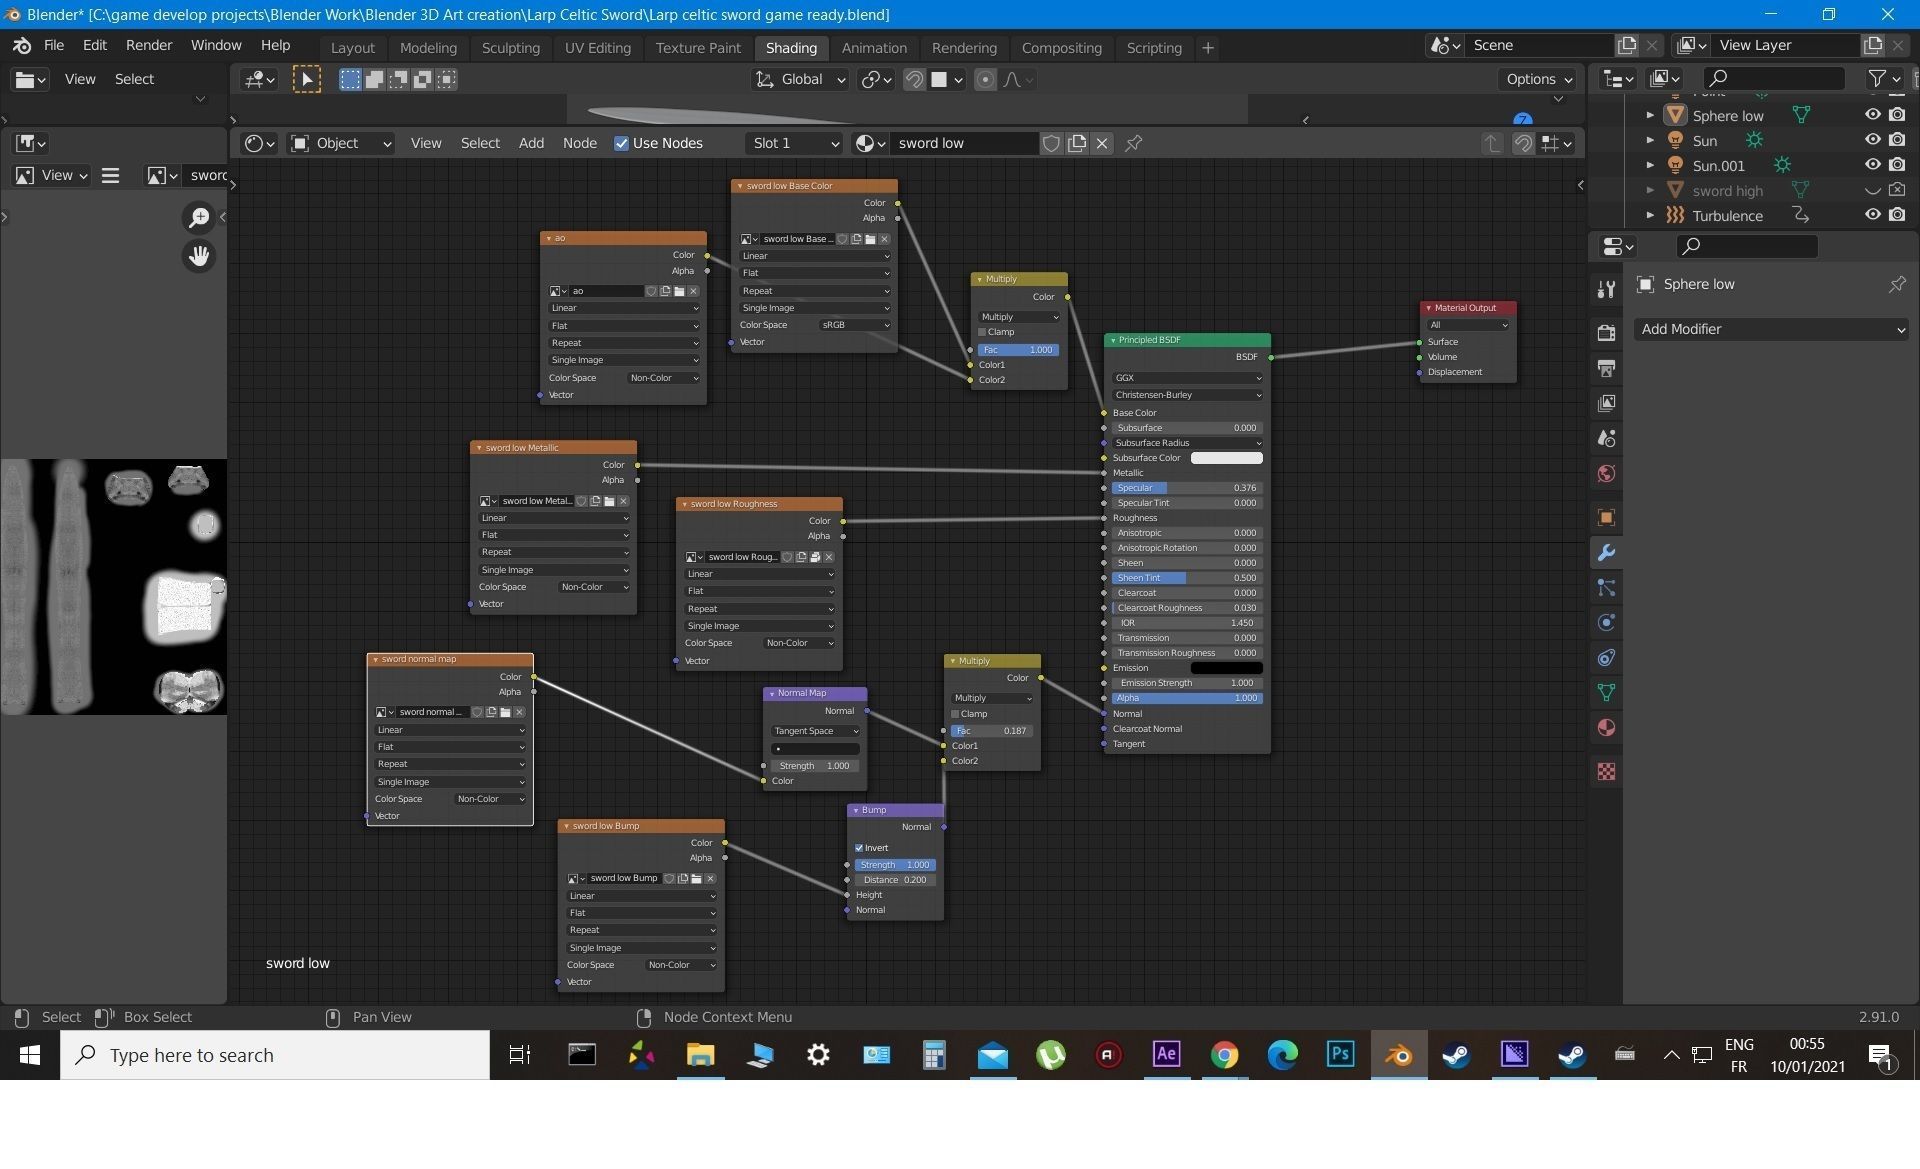
Task: Open the Render menu
Action: pyautogui.click(x=148, y=45)
